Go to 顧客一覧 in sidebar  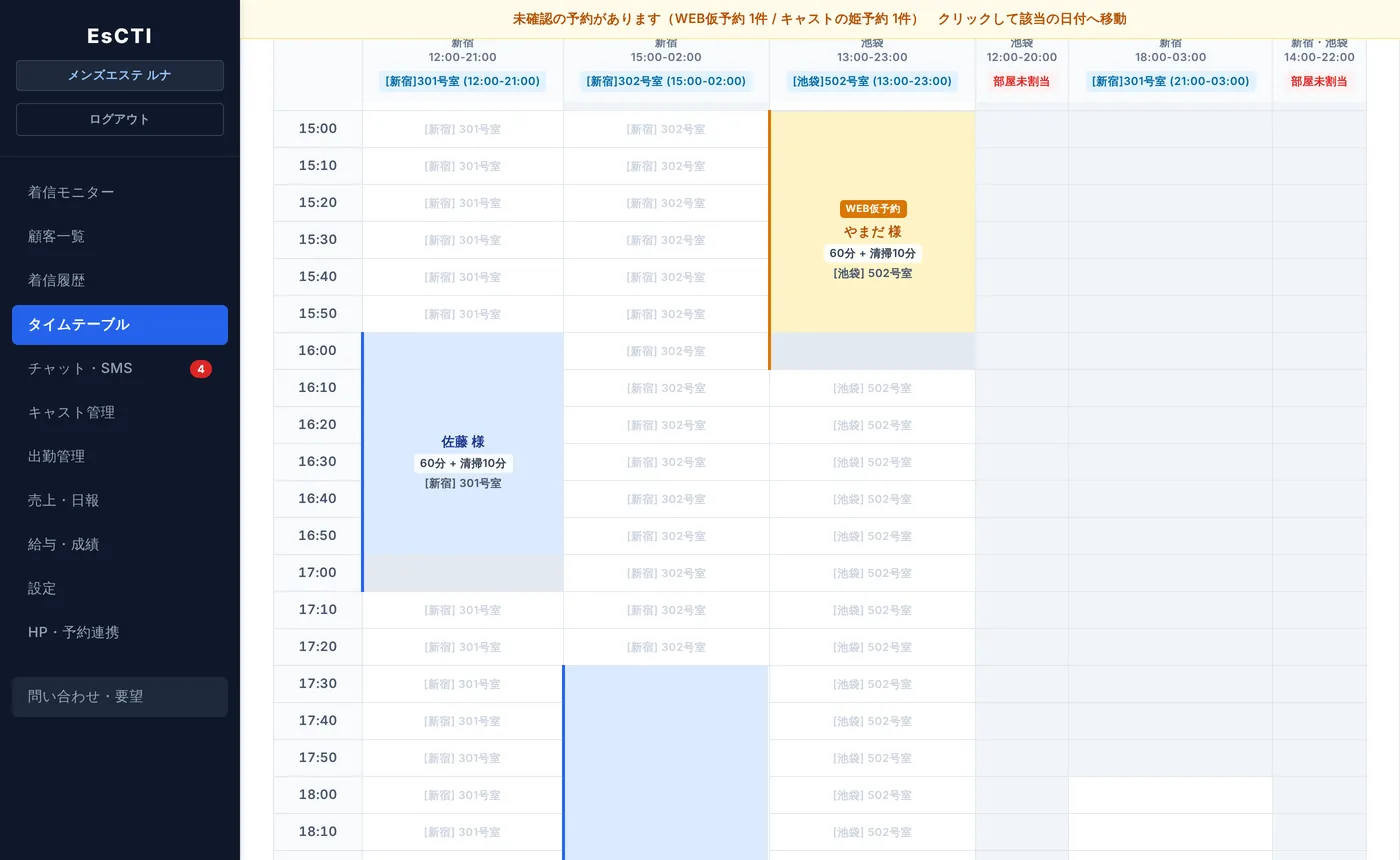120,237
